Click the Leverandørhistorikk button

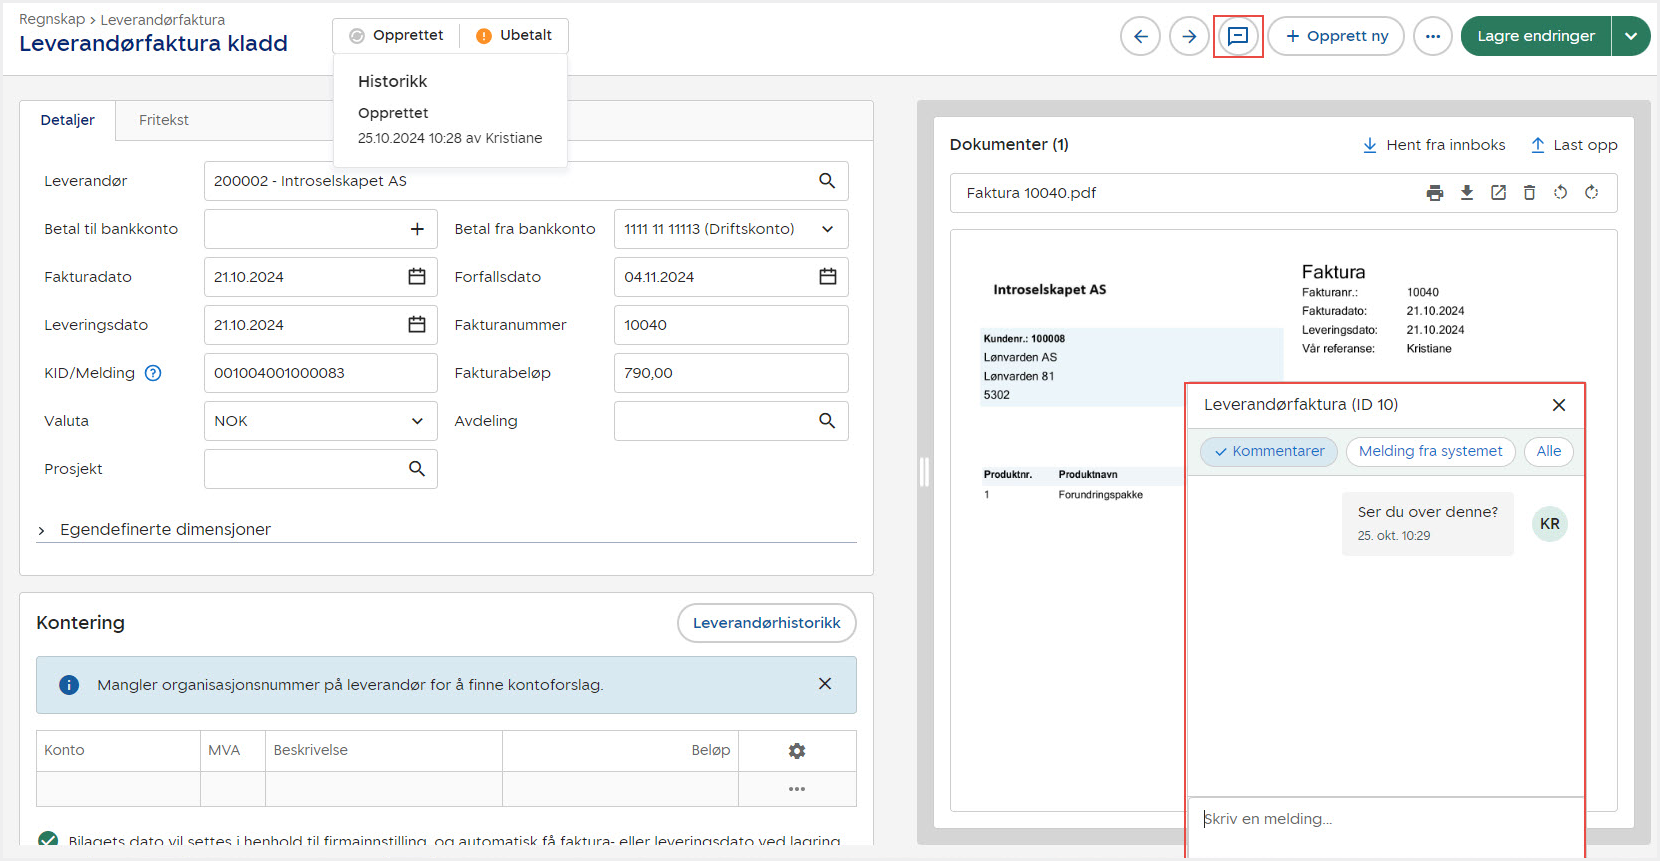point(766,623)
